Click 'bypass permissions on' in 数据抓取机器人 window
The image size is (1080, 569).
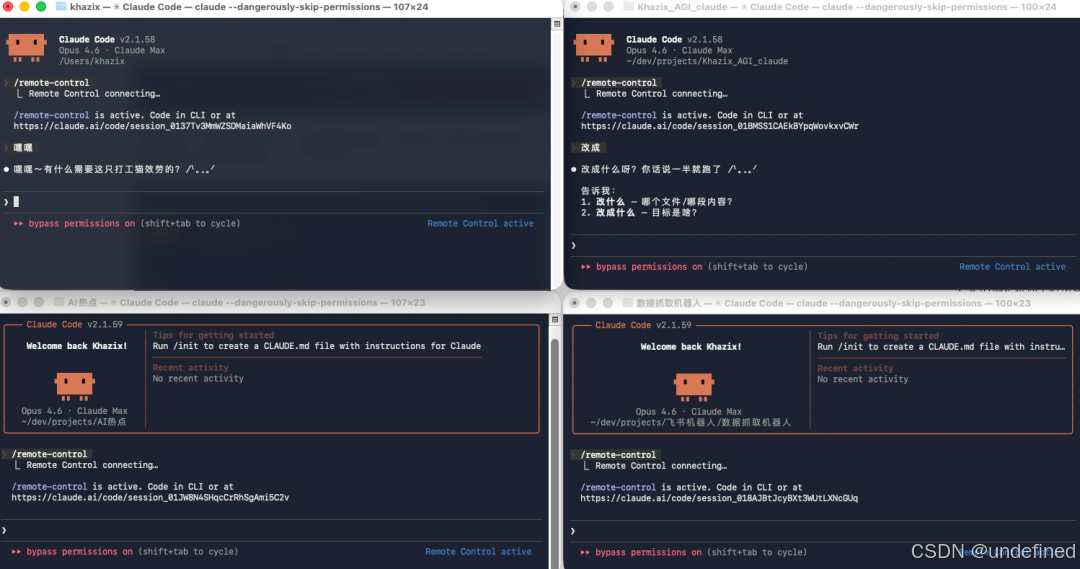pyautogui.click(x=648, y=552)
